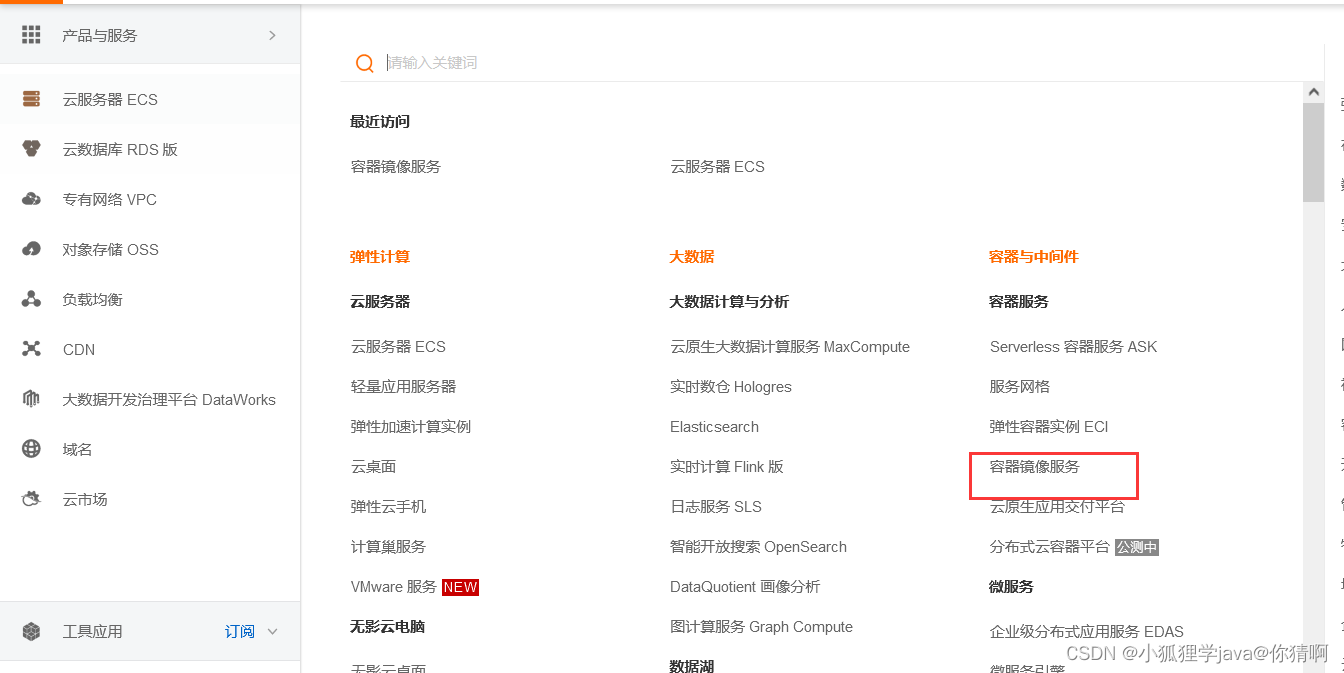Open 实时数仓 Hologres link
The height and width of the screenshot is (673, 1344).
(731, 387)
